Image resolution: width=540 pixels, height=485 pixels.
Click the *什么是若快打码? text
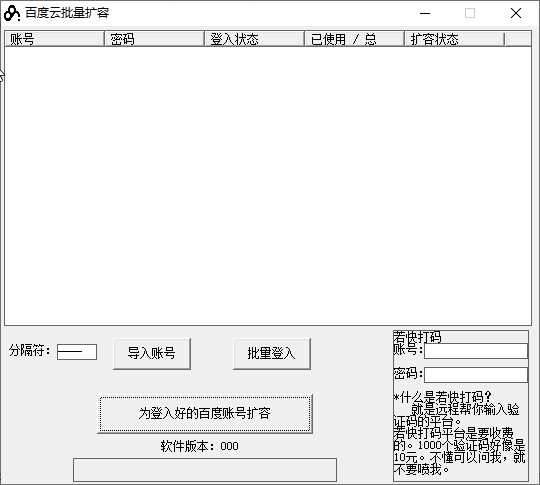(442, 398)
